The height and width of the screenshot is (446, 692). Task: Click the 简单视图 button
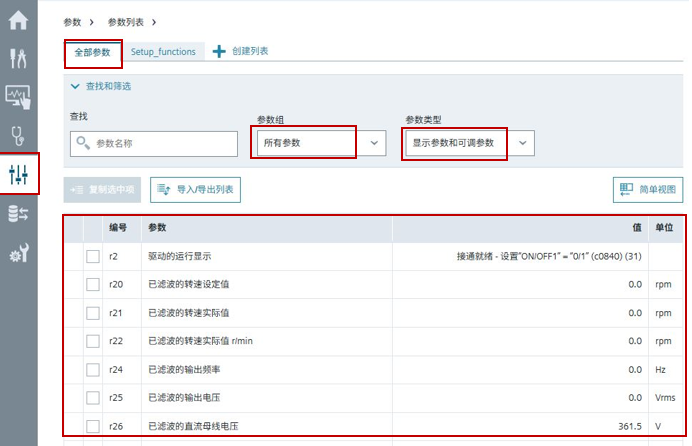(648, 188)
